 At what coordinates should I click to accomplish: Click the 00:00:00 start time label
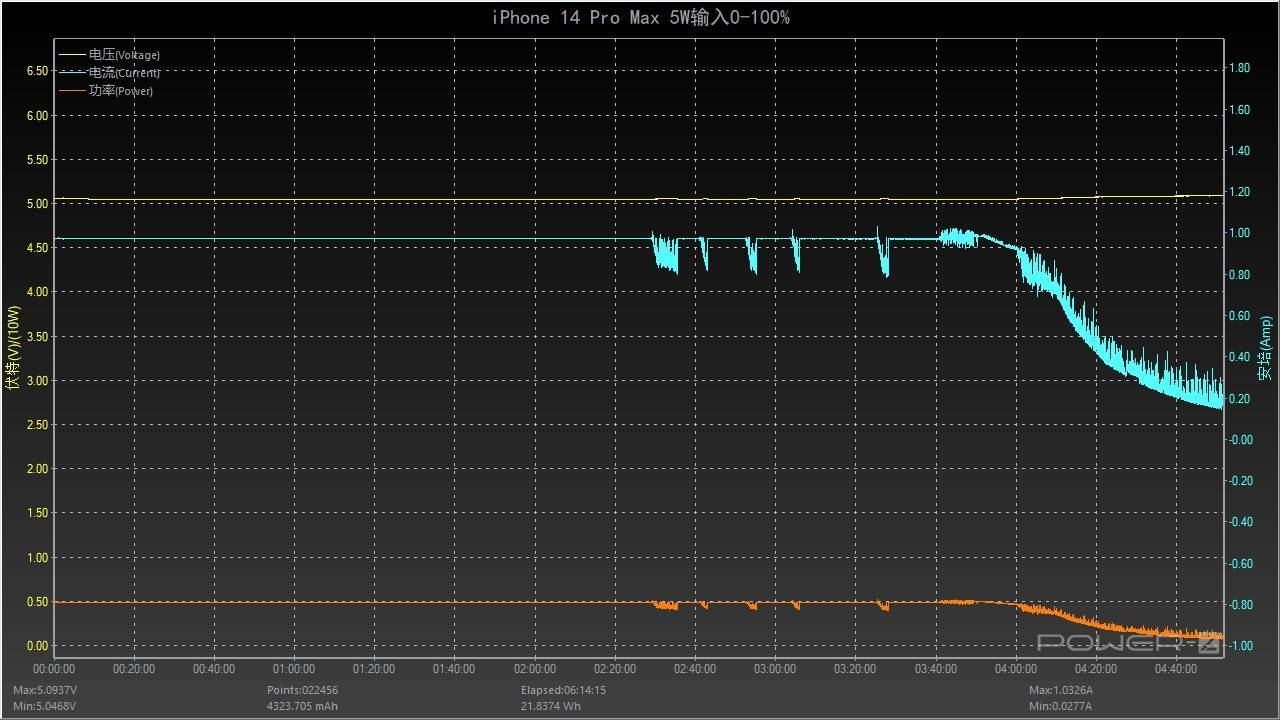(x=54, y=669)
